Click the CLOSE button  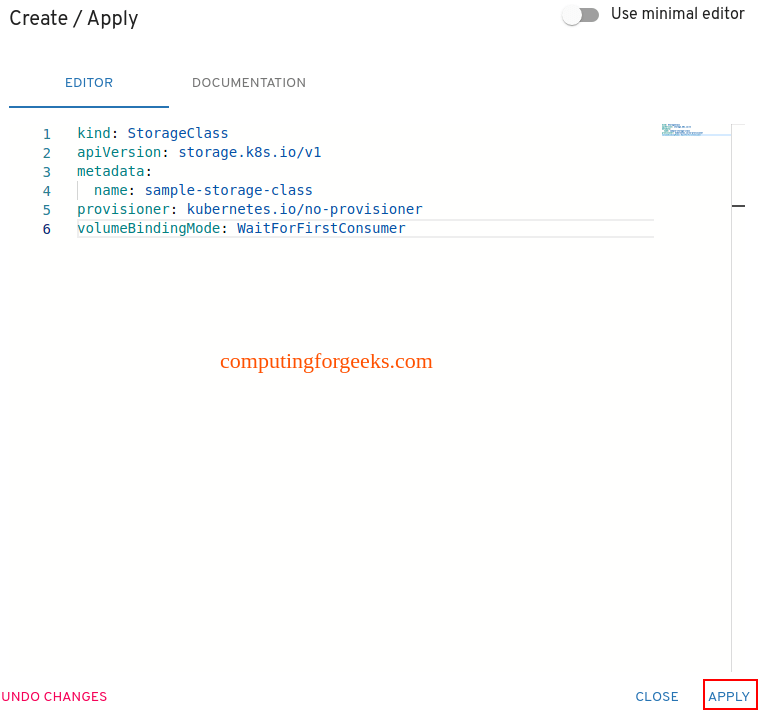tap(657, 696)
